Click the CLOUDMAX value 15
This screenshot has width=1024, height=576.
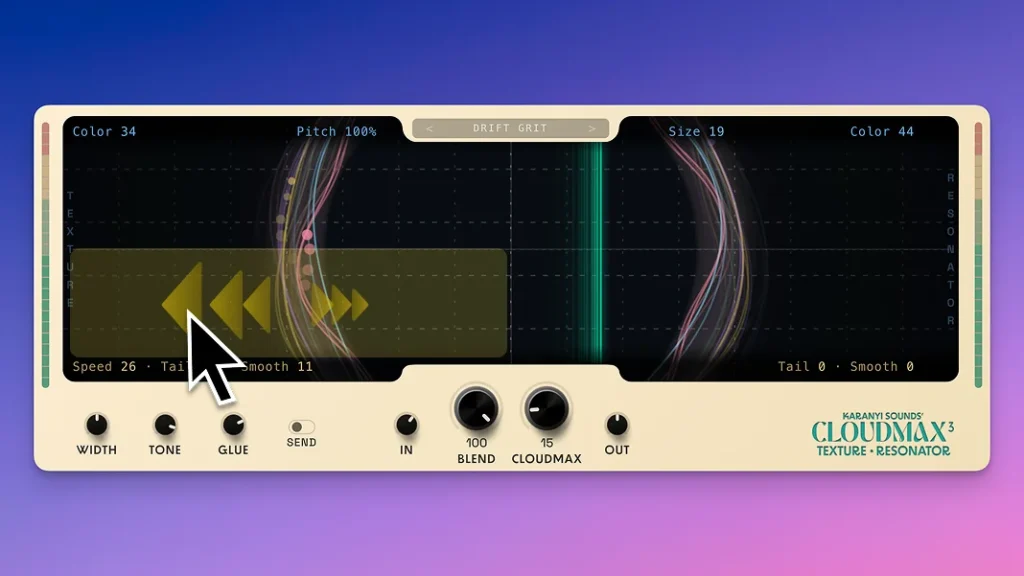point(546,443)
